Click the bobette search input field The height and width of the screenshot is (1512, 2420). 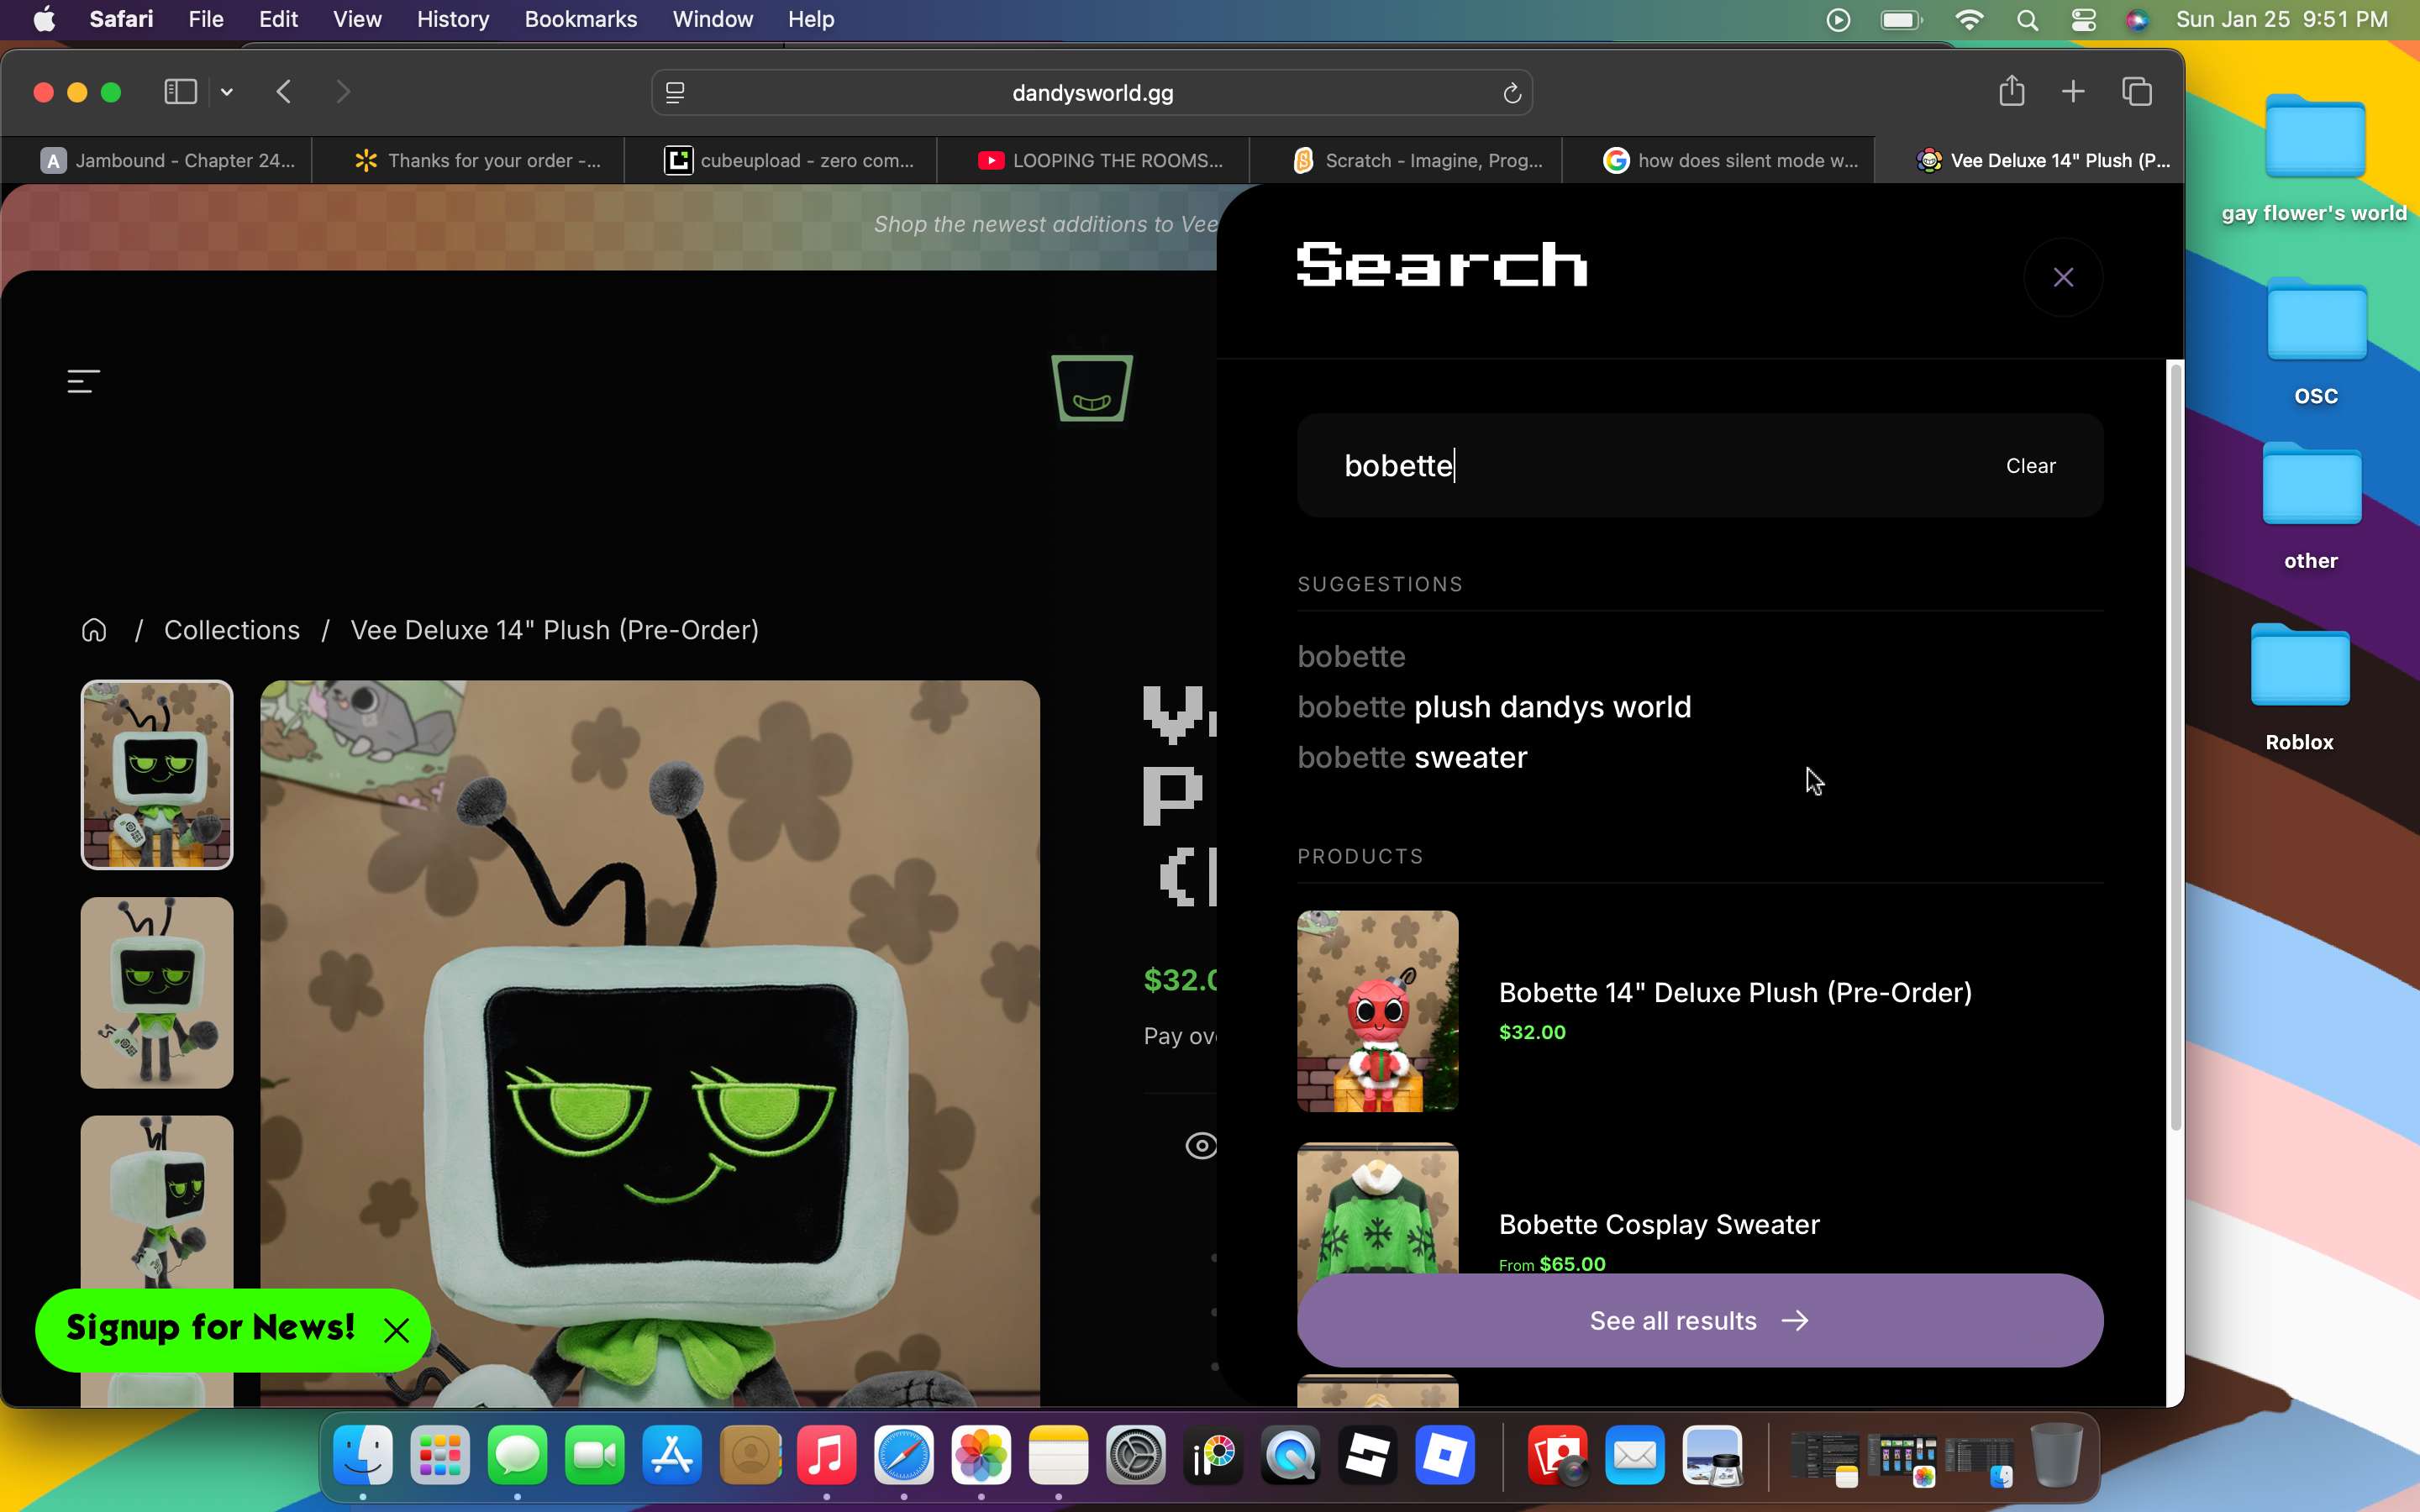click(x=1640, y=466)
